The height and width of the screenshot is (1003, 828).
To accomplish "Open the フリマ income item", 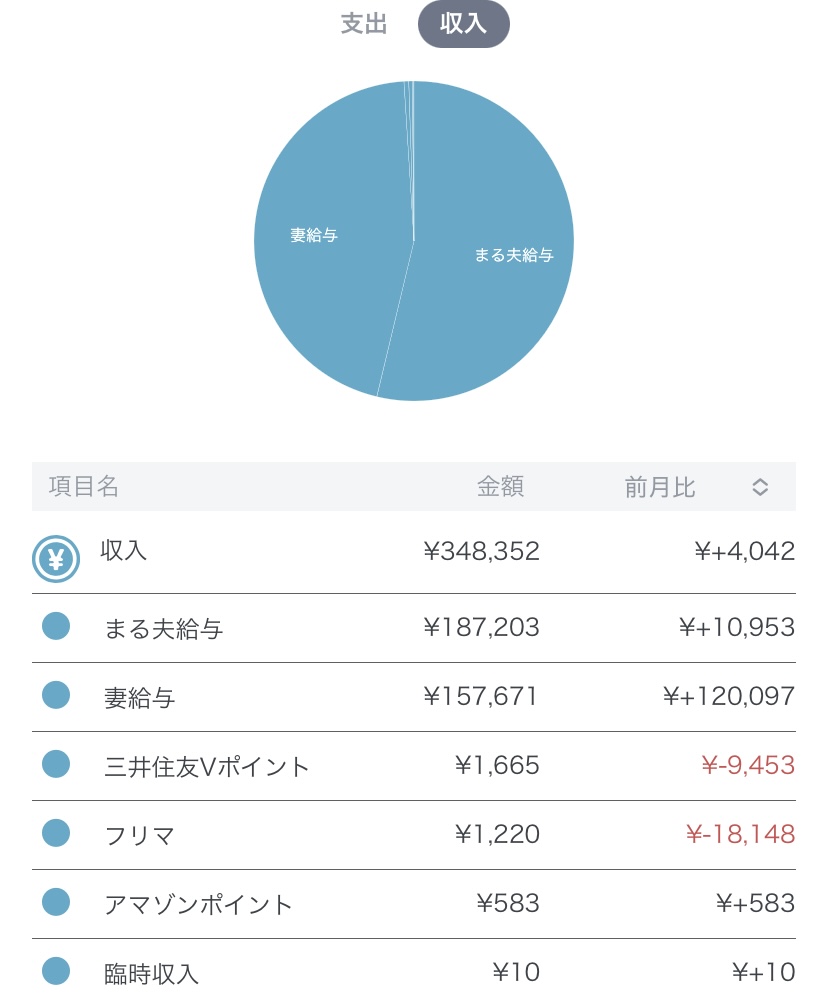I will 140,836.
